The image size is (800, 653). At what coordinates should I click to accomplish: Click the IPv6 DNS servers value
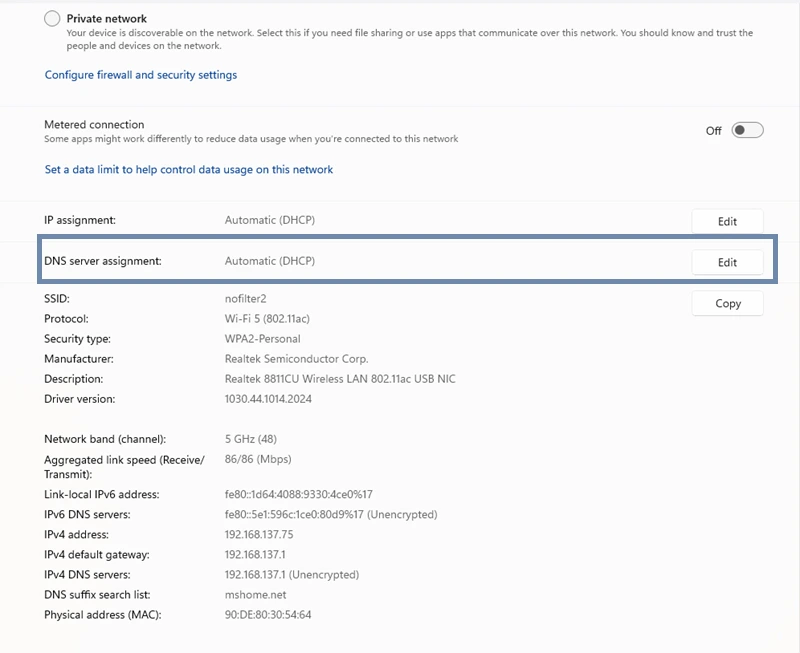(x=330, y=515)
